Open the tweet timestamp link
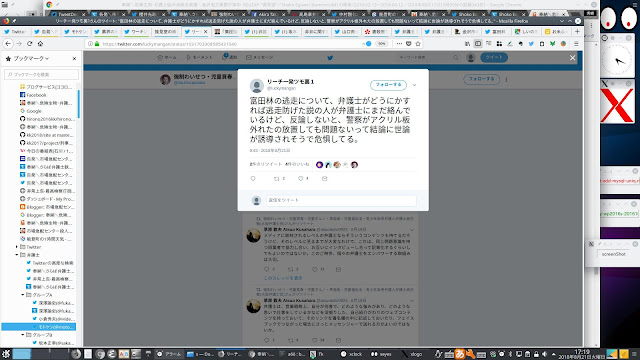Image resolution: width=640 pixels, height=360 pixels. pos(270,151)
